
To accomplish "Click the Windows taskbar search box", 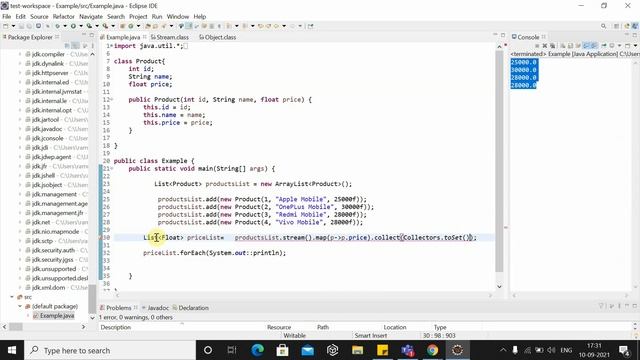I will tap(110, 350).
